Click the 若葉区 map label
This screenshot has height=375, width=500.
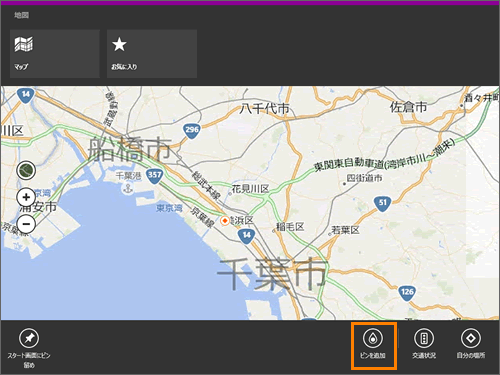coord(345,230)
